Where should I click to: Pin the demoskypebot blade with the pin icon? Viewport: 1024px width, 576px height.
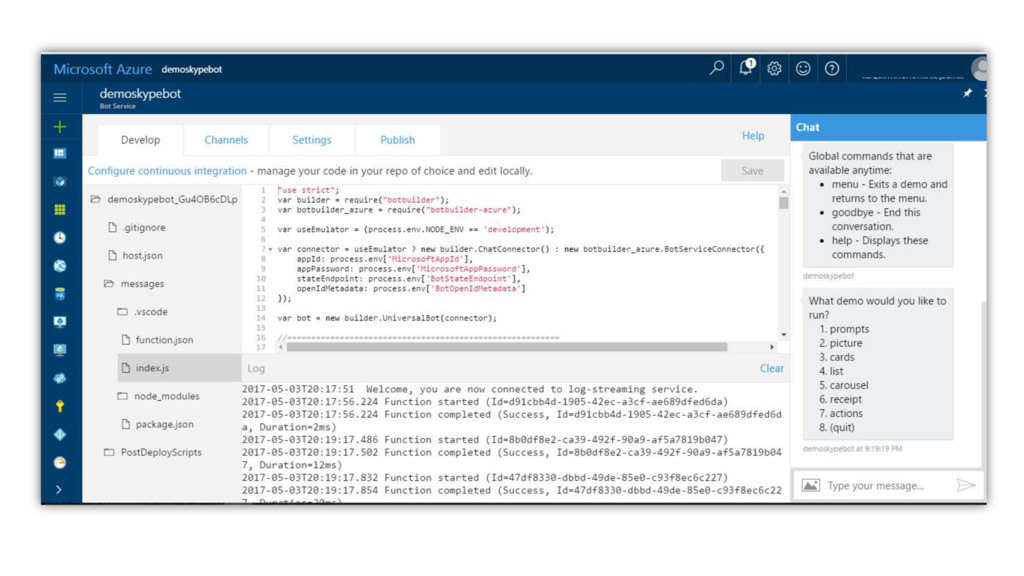coord(967,93)
